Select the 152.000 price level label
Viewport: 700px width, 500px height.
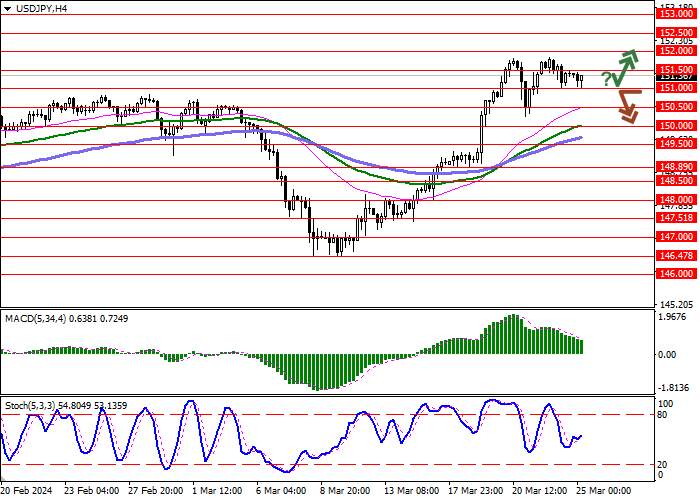[x=676, y=51]
